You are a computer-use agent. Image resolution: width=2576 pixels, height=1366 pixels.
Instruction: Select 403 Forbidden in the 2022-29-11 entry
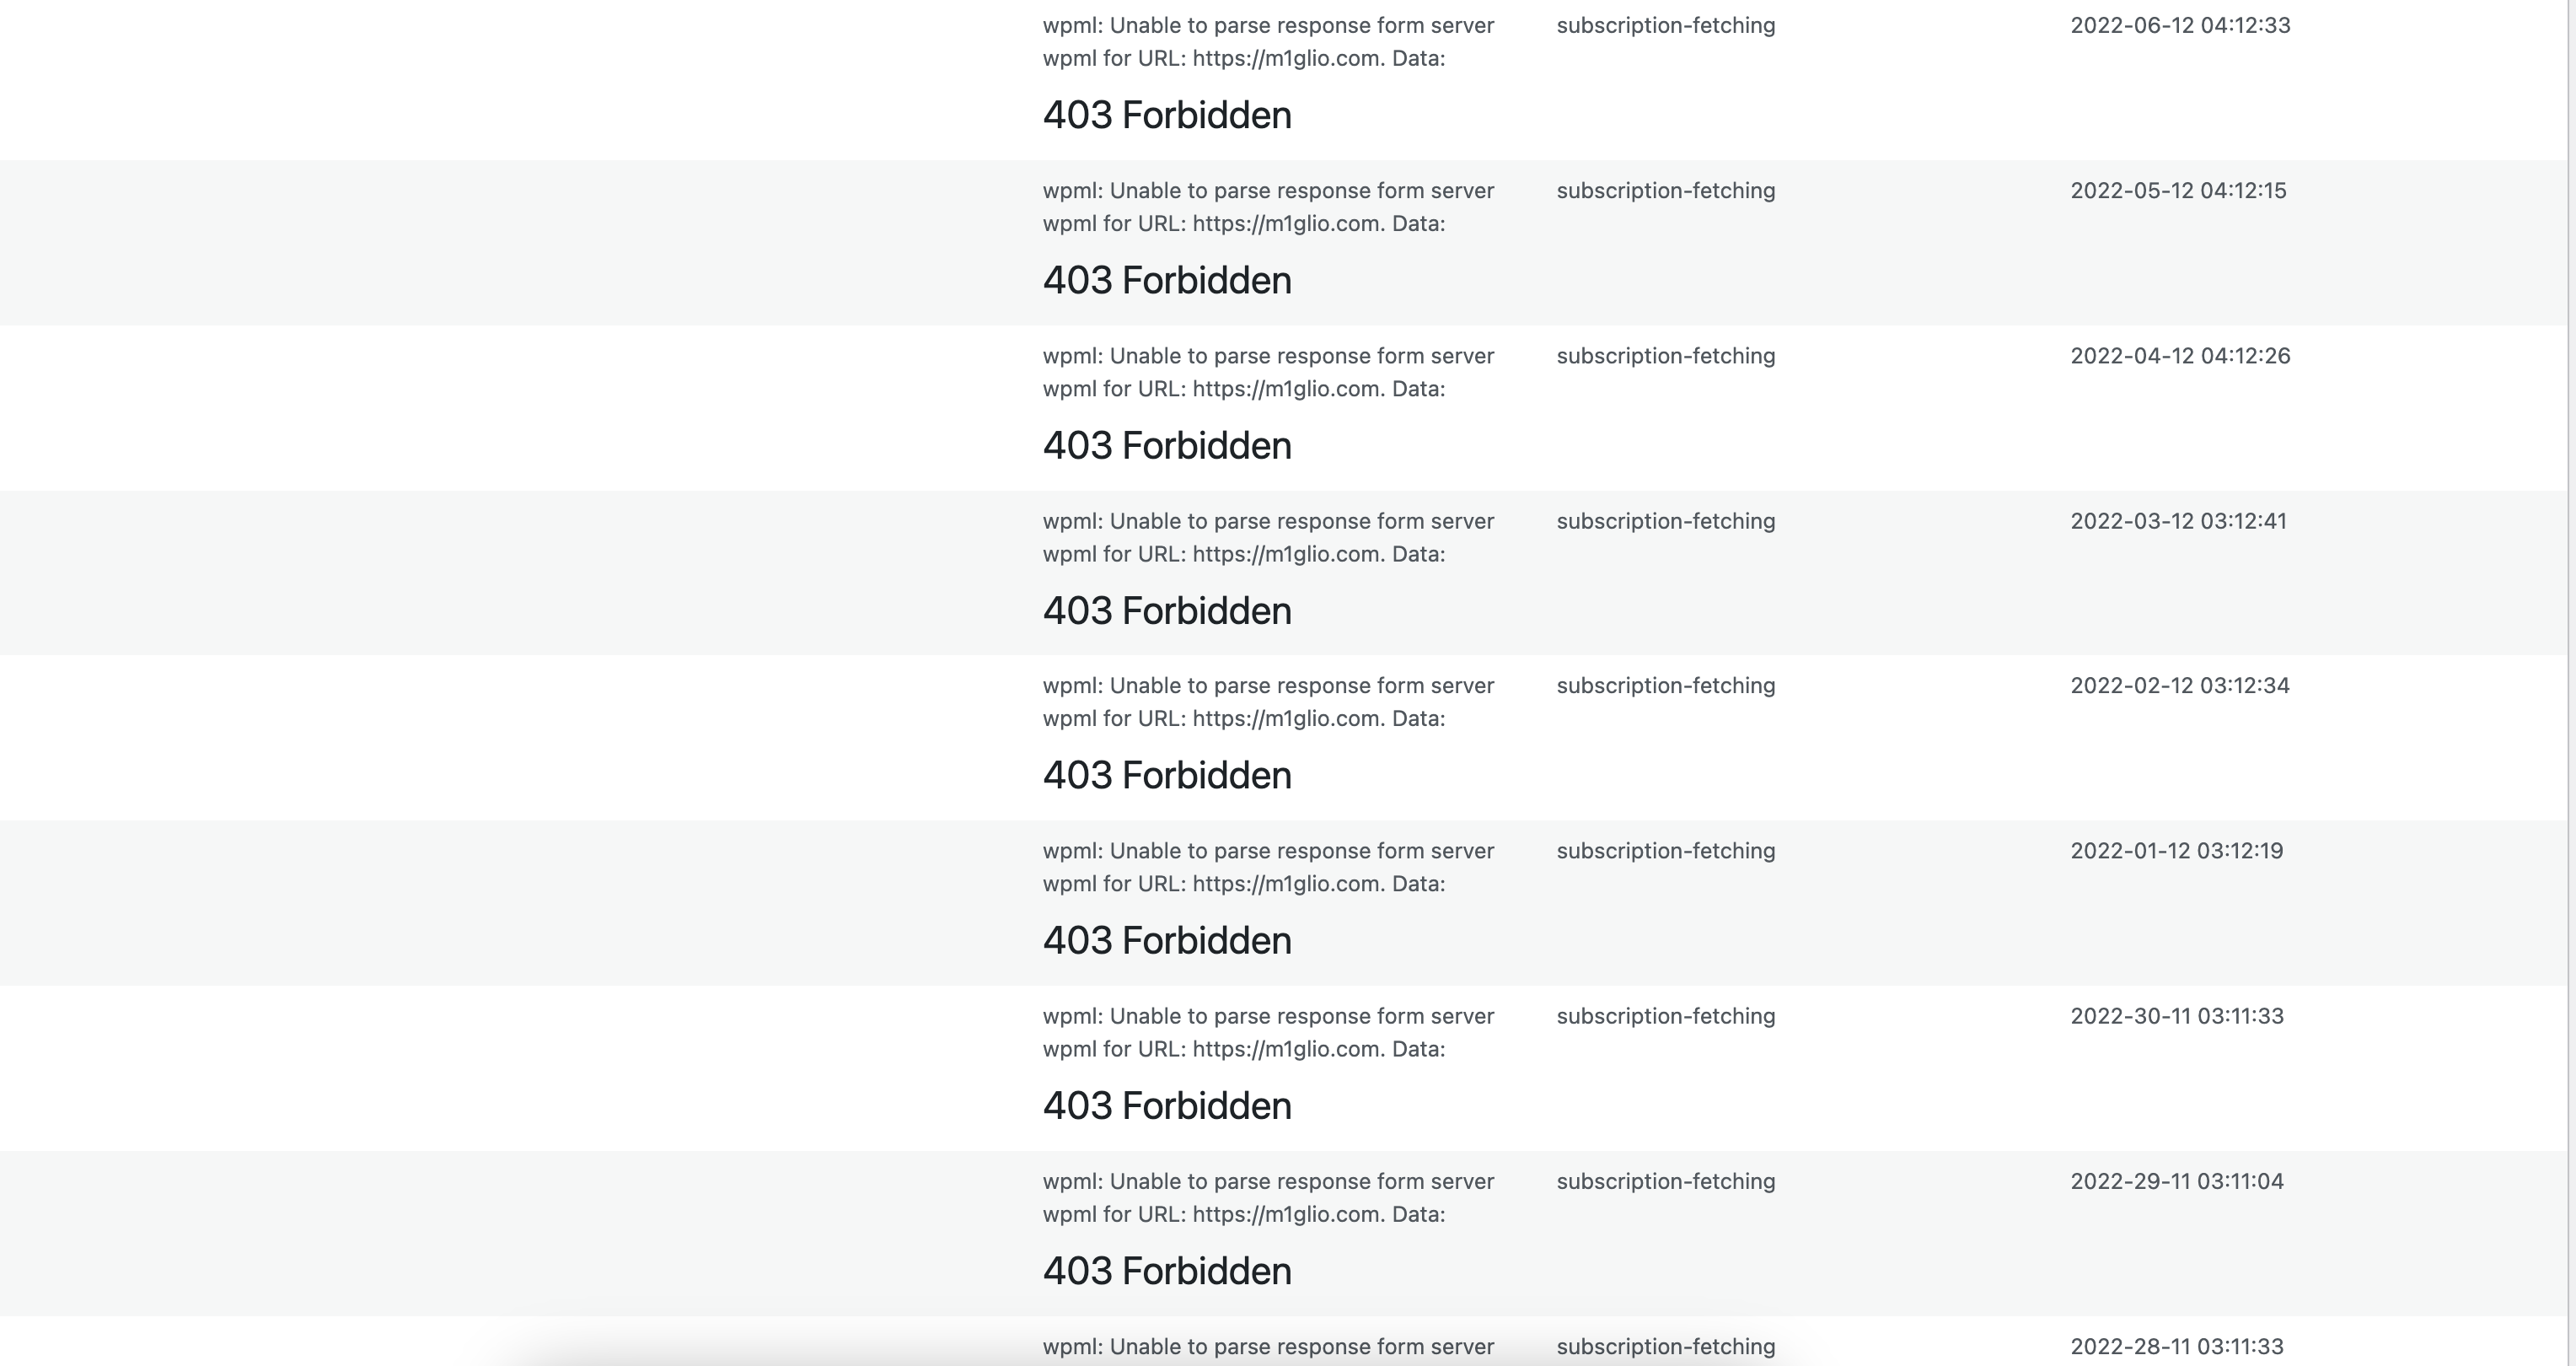coord(1167,1270)
